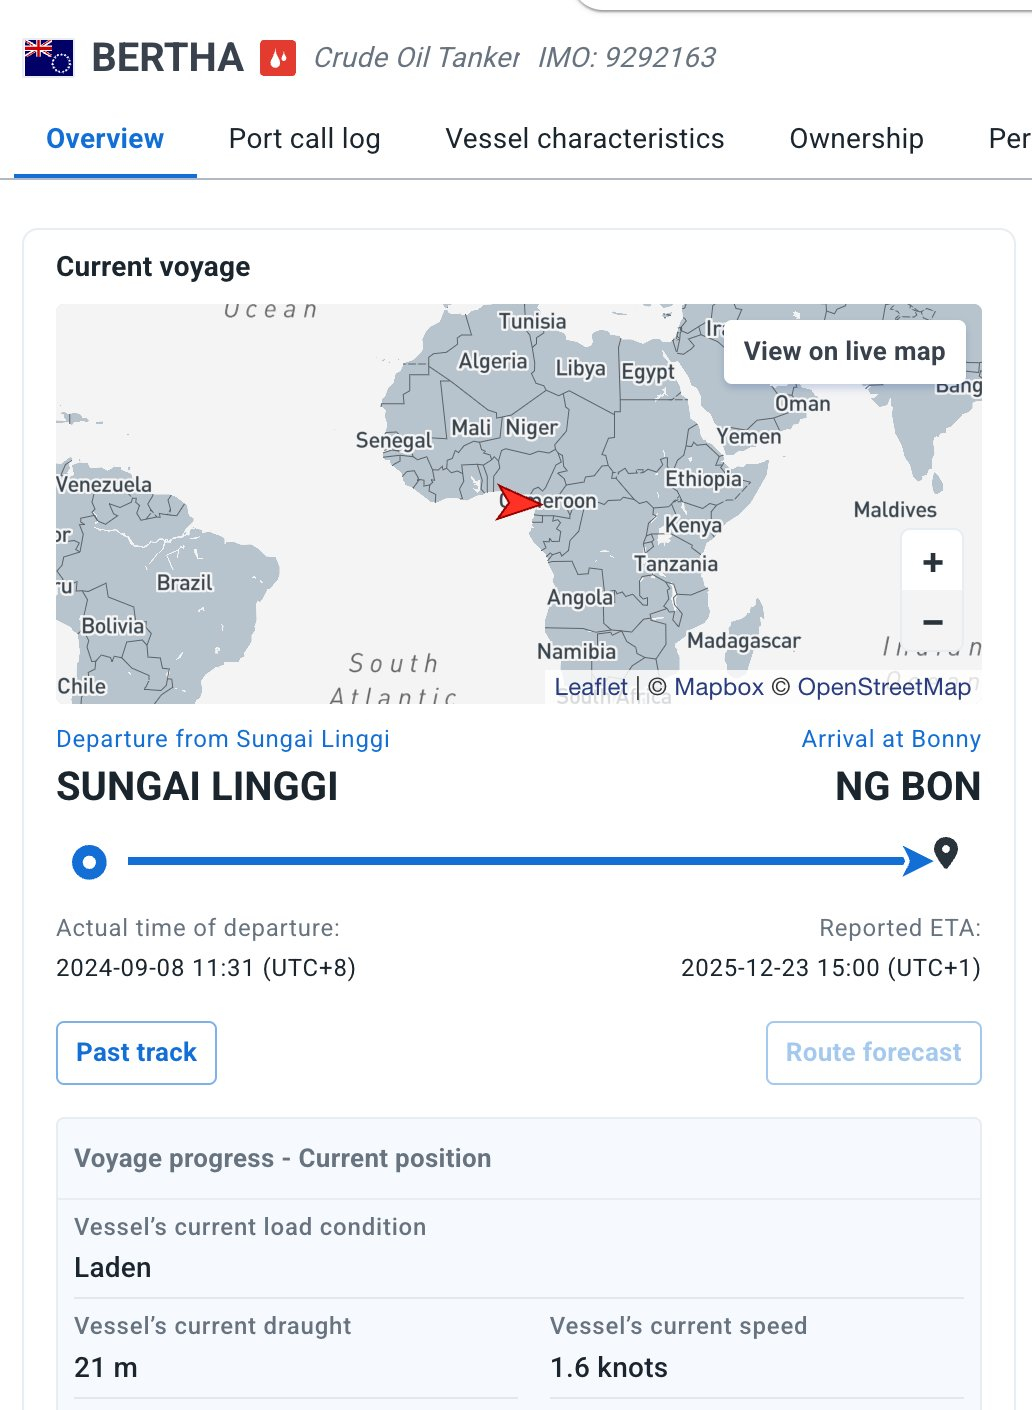Open the Leaflet attribution link
The width and height of the screenshot is (1032, 1410).
[591, 687]
